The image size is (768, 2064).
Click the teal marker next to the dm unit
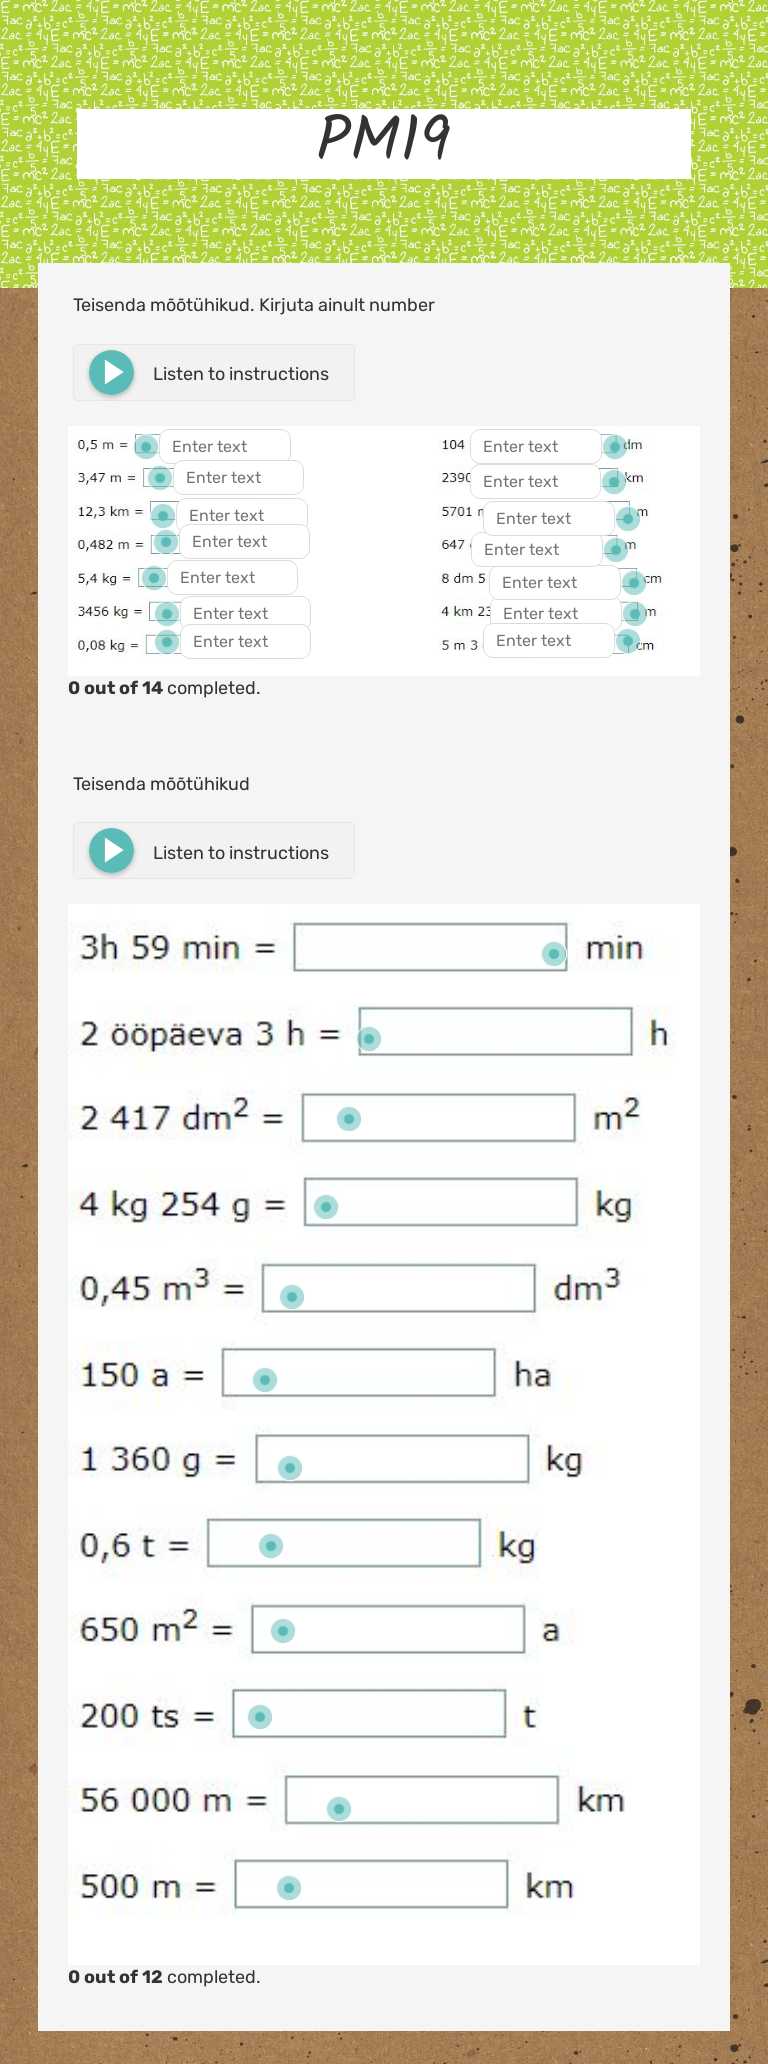615,446
